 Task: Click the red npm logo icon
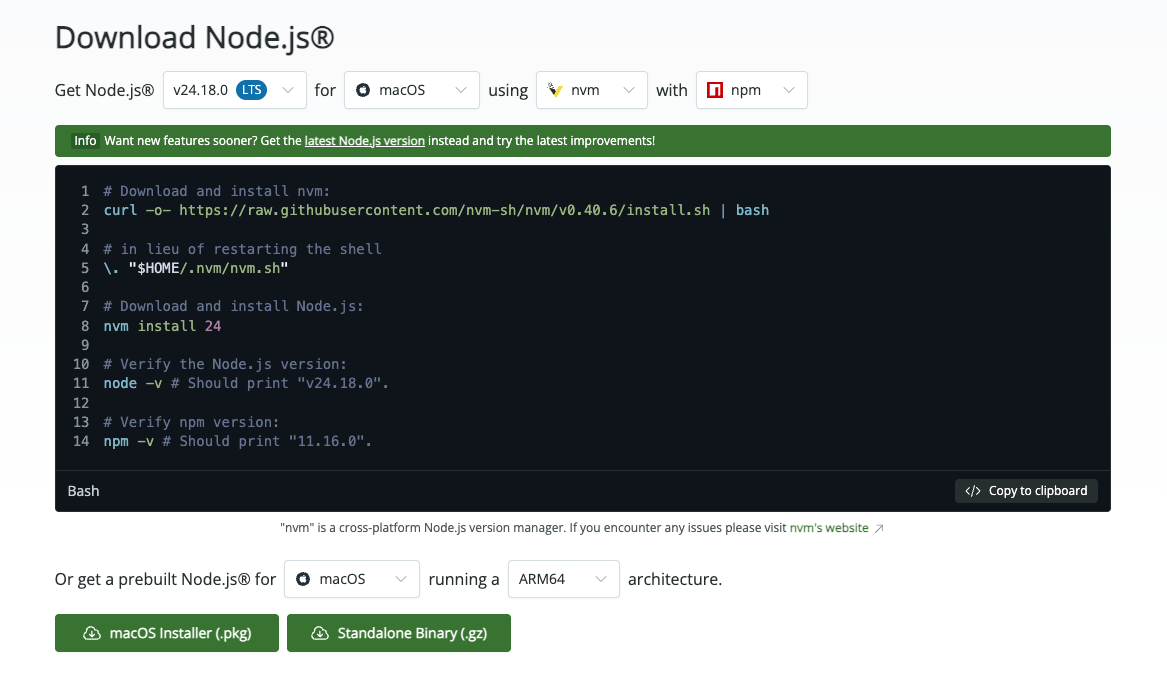(x=714, y=90)
